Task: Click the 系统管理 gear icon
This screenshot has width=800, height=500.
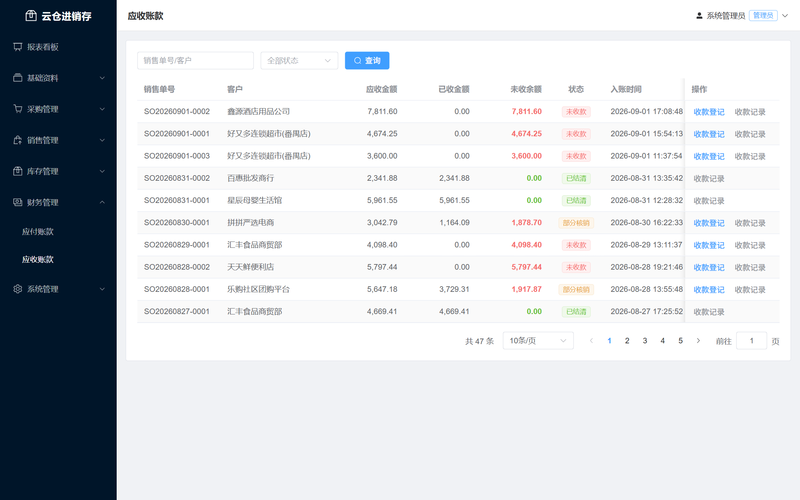Action: pos(18,289)
